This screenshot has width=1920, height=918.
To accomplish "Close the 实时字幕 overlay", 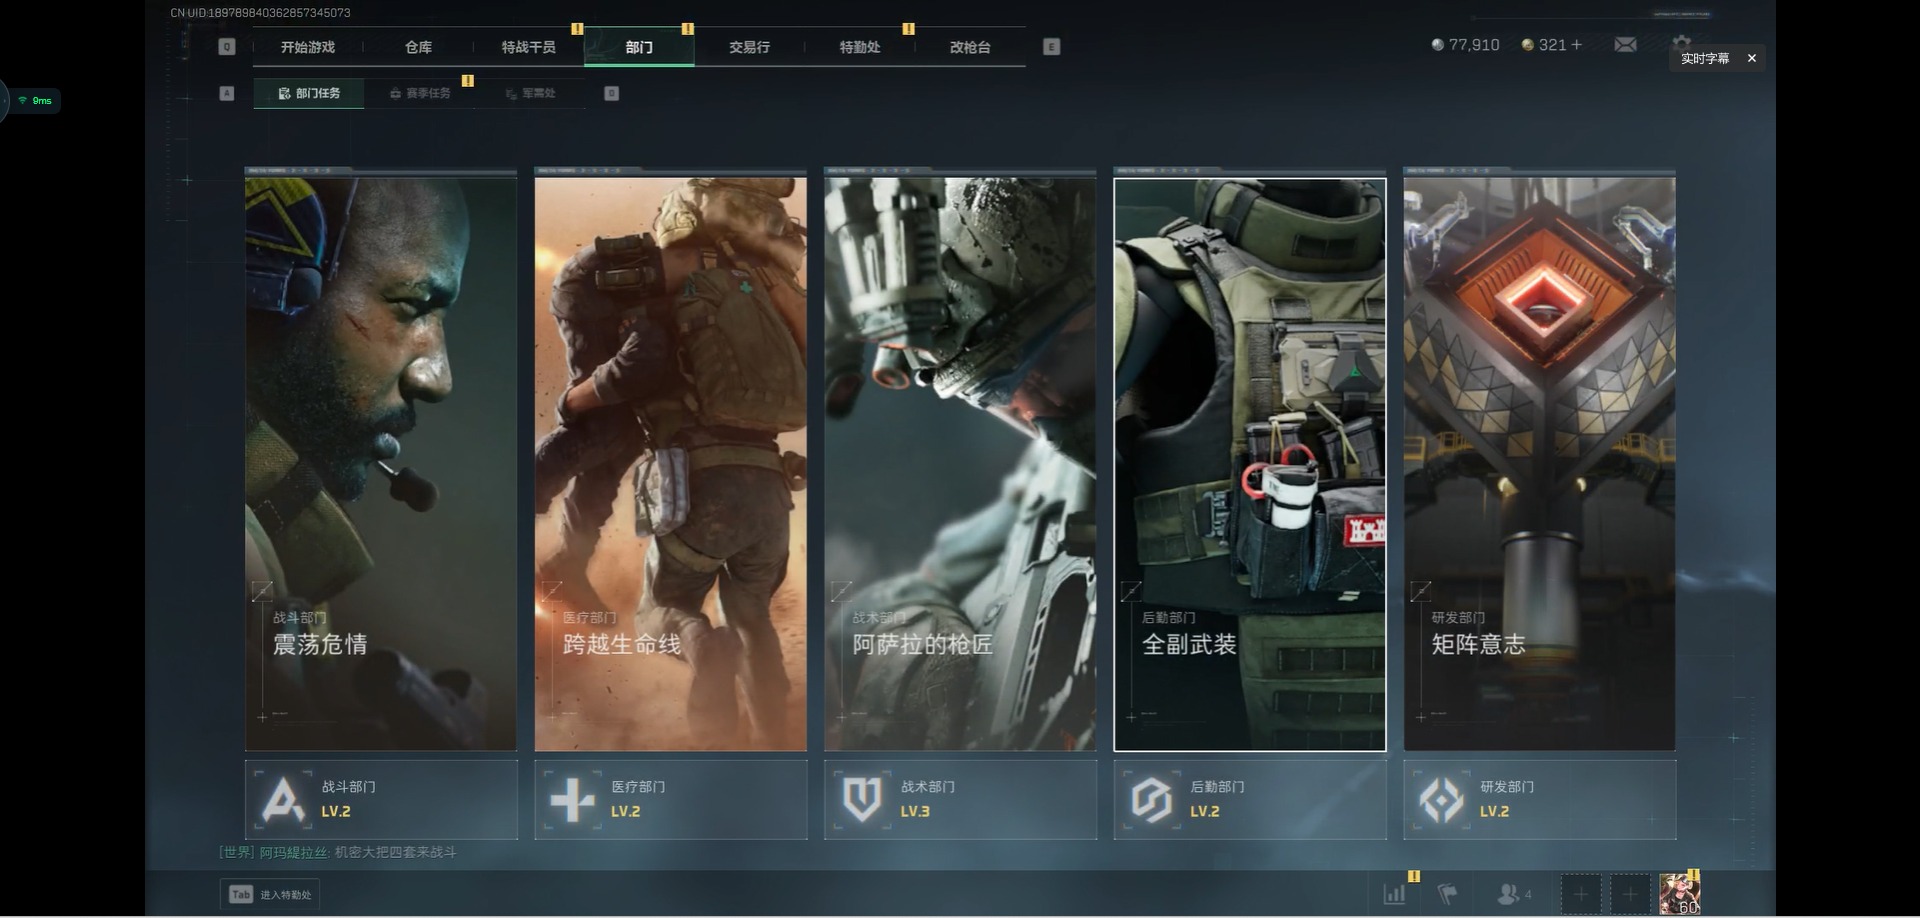I will (x=1751, y=59).
